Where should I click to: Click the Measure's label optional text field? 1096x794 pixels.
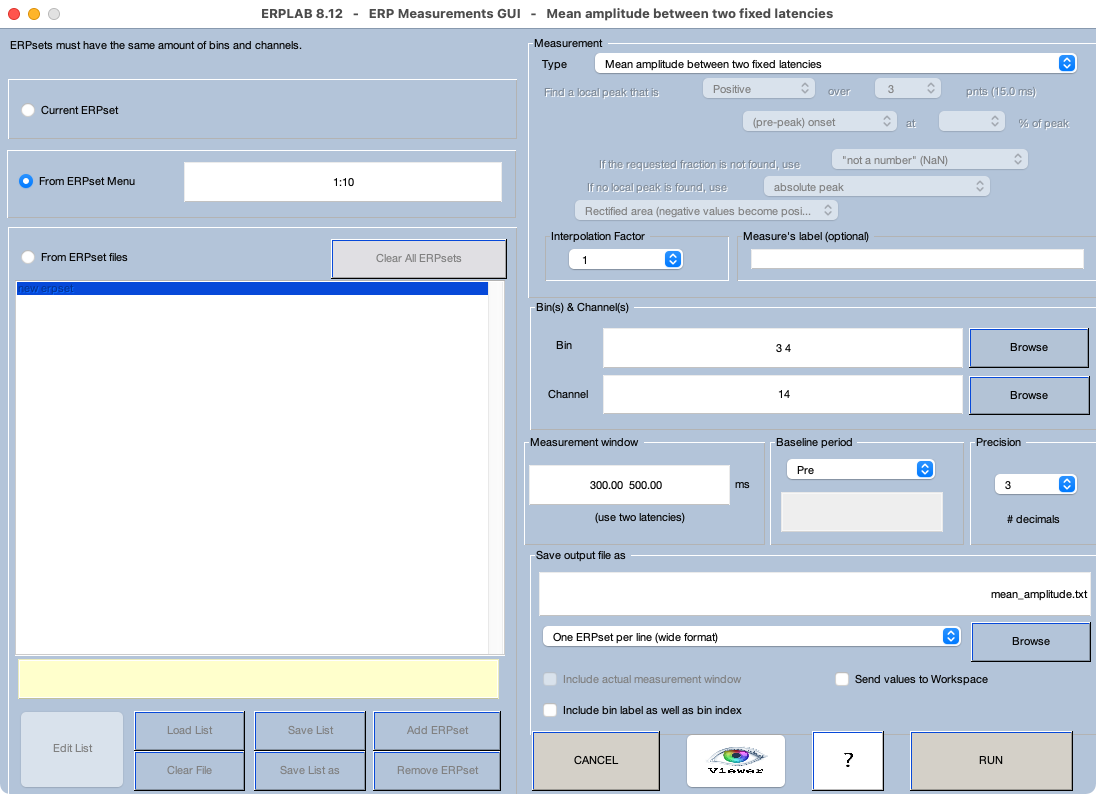click(x=916, y=259)
